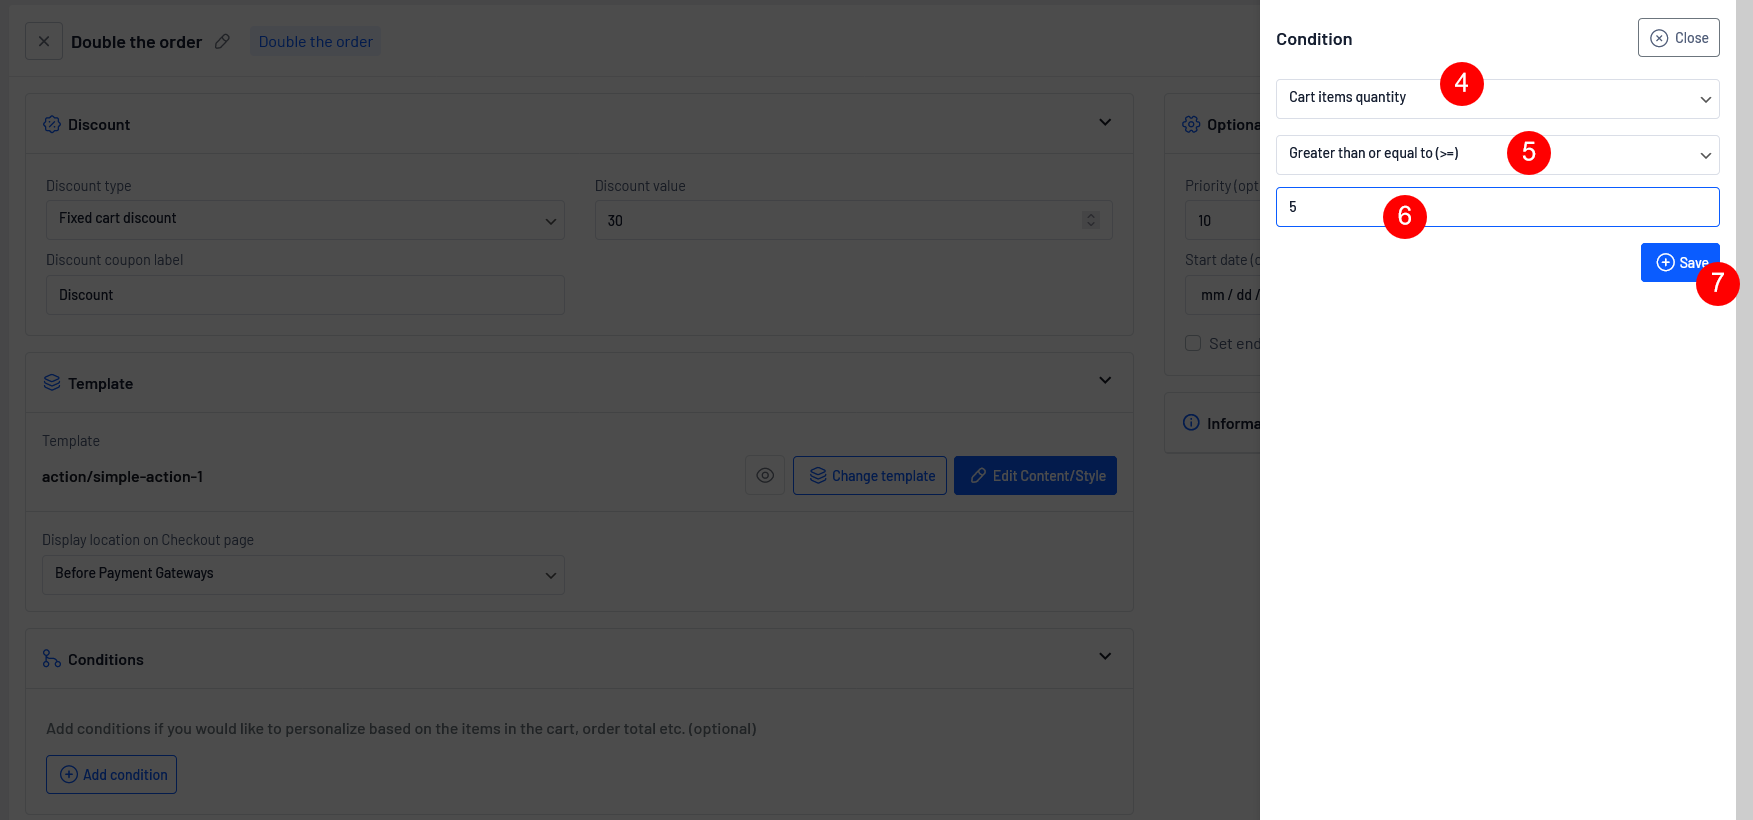Click the Discount section badge icon

click(52, 125)
